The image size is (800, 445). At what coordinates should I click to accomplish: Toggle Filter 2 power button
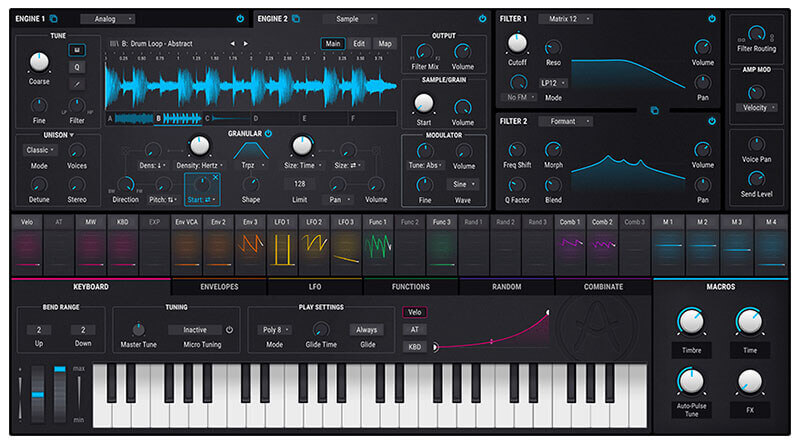712,121
